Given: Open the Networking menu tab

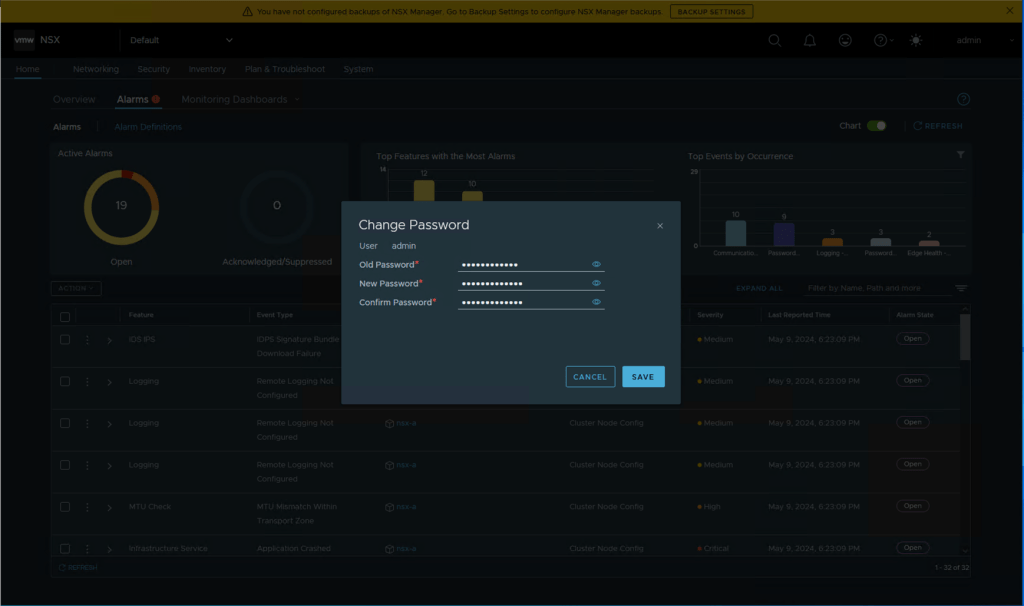Looking at the screenshot, I should (x=96, y=70).
